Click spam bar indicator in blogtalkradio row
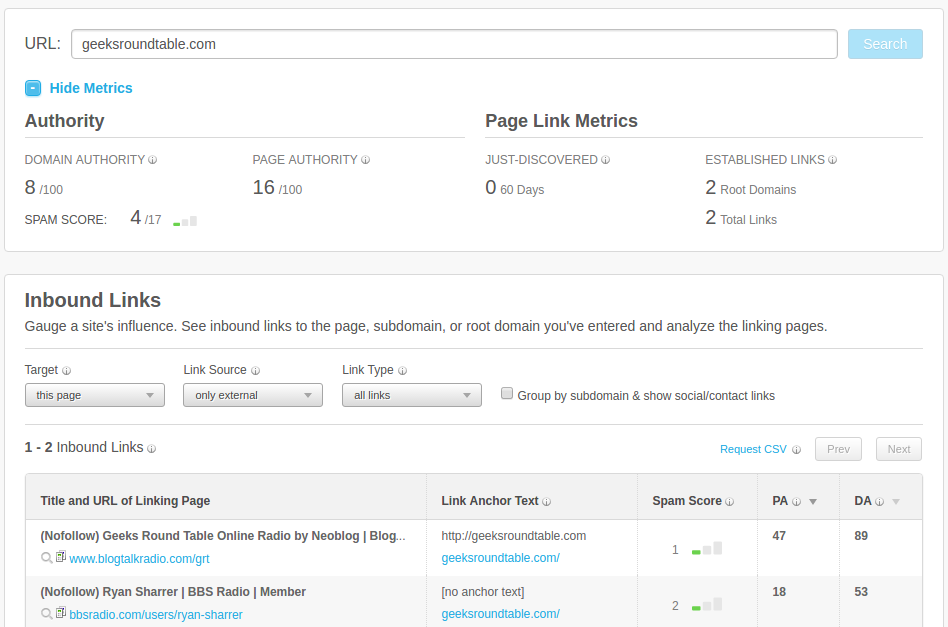 point(707,548)
